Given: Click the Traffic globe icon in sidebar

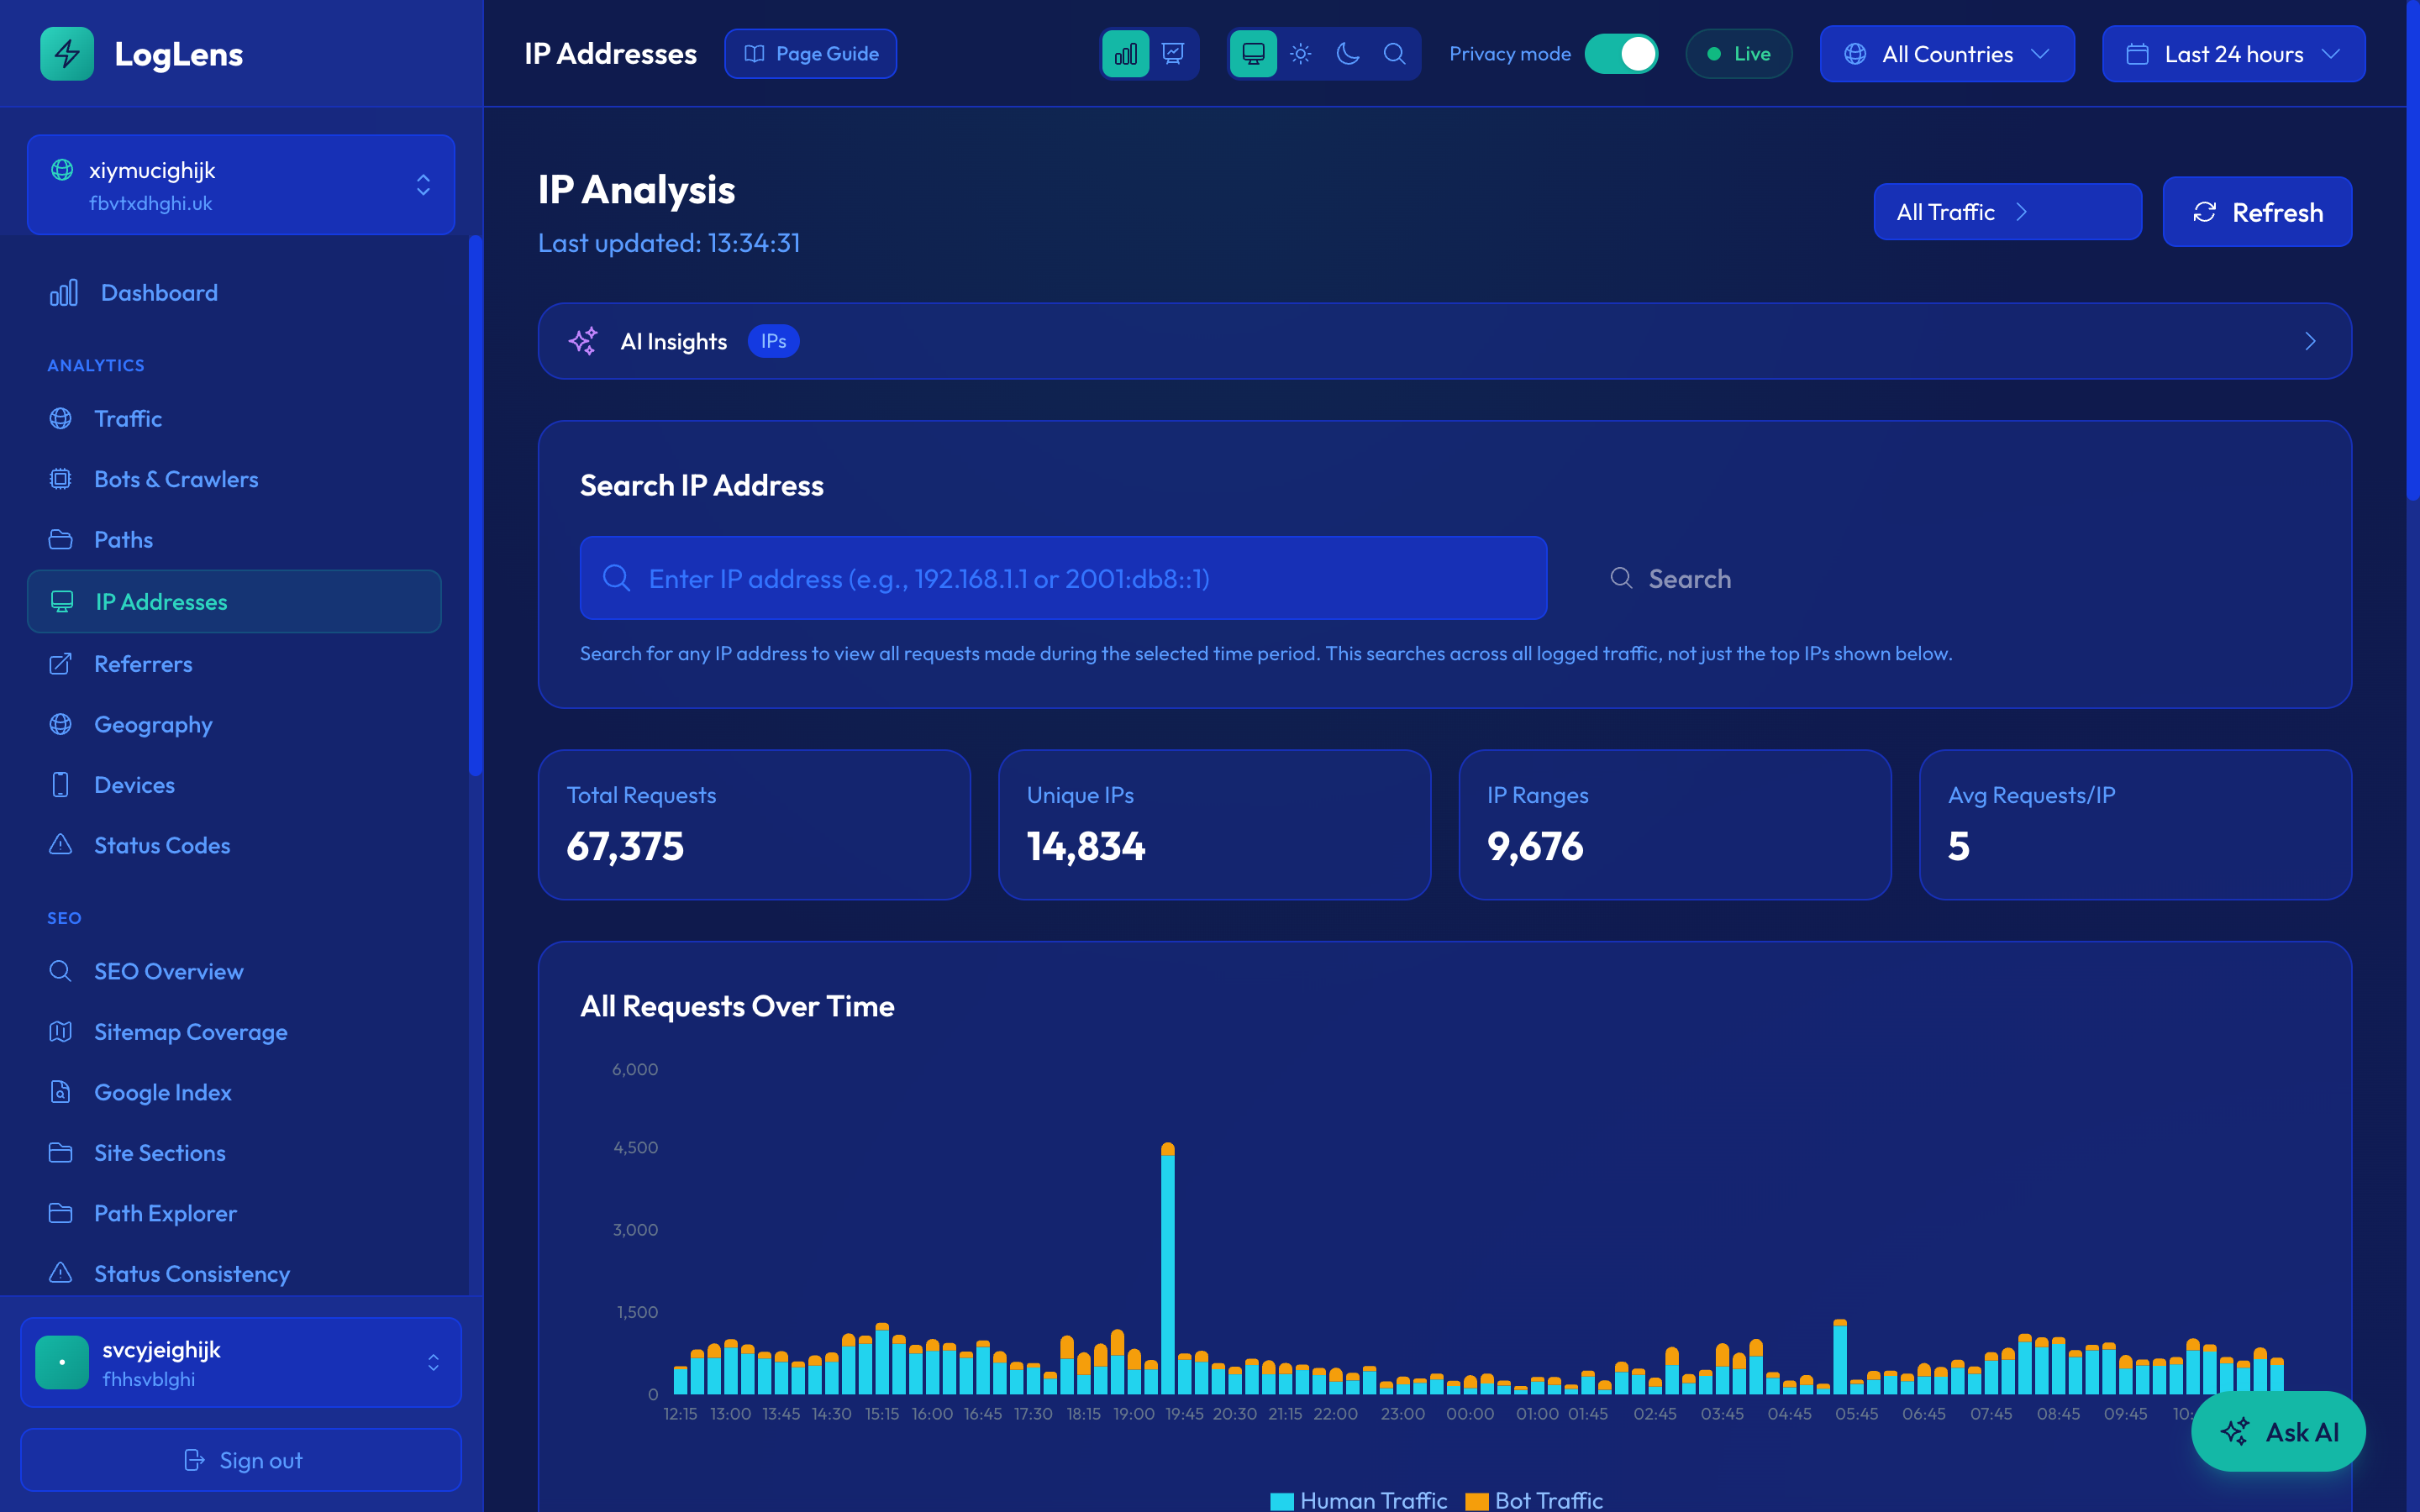Looking at the screenshot, I should tap(61, 418).
